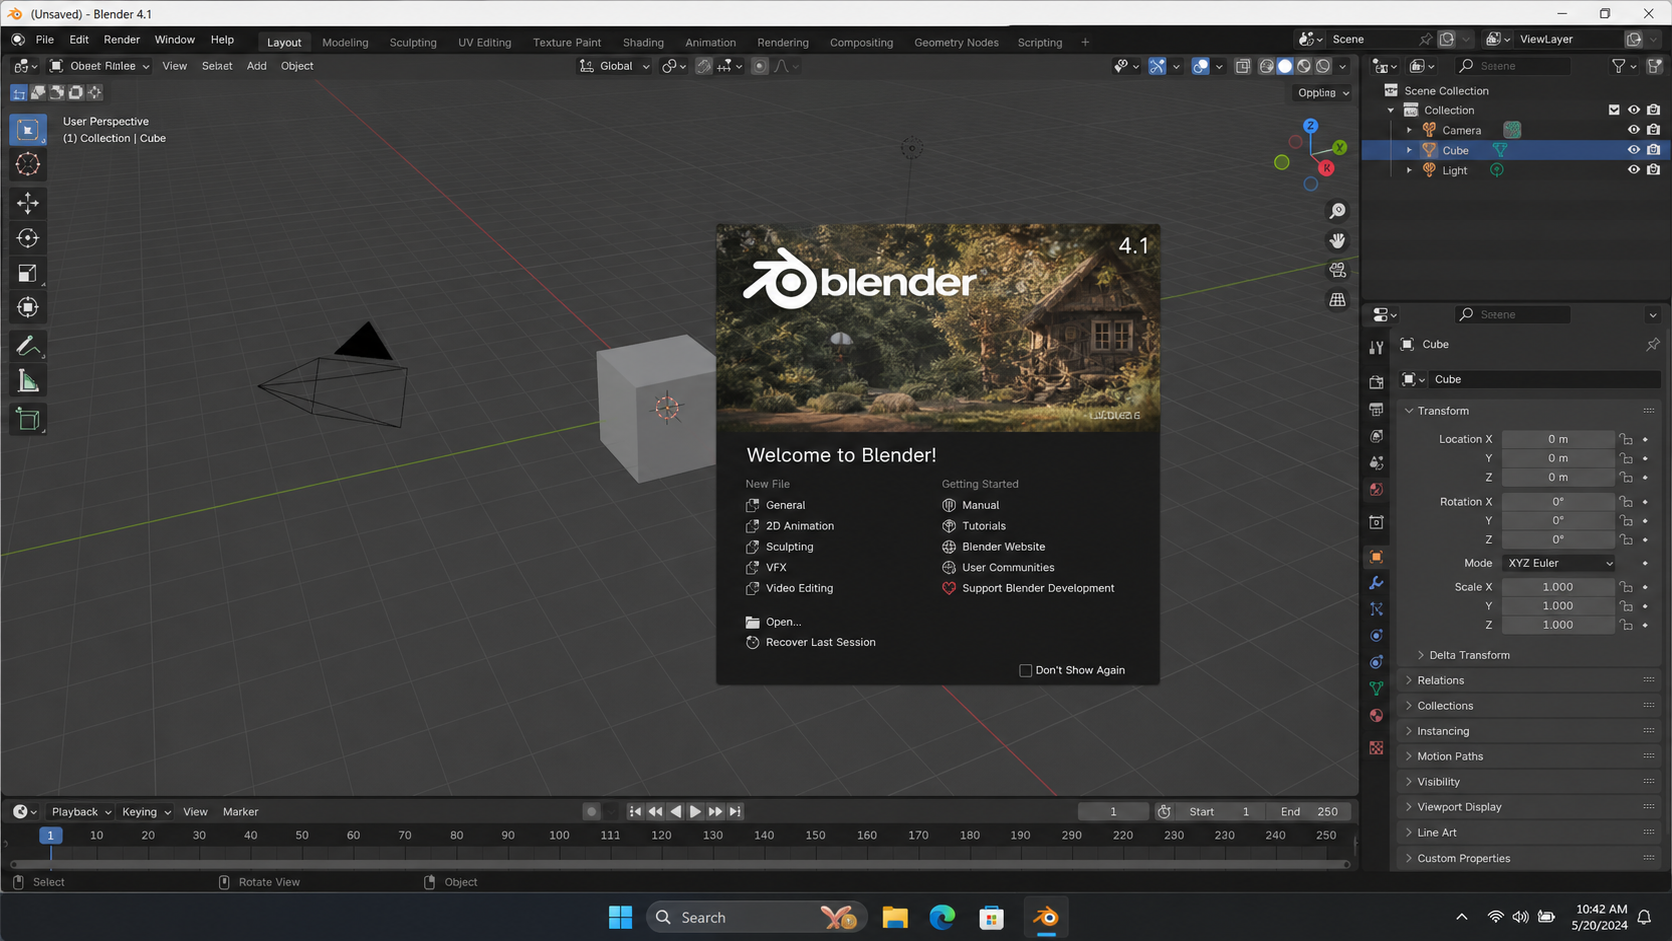Select the Rotate tool
The width and height of the screenshot is (1672, 941).
28,238
